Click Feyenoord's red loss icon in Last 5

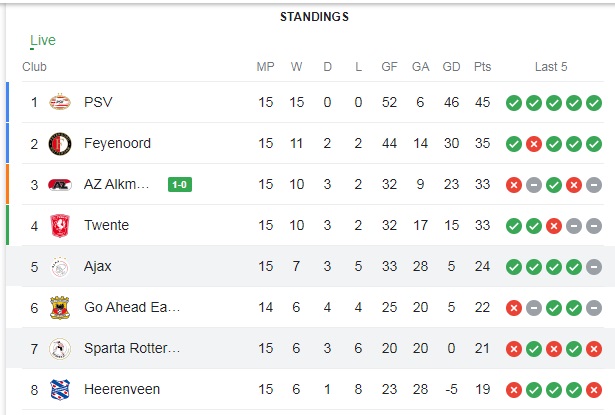click(534, 144)
